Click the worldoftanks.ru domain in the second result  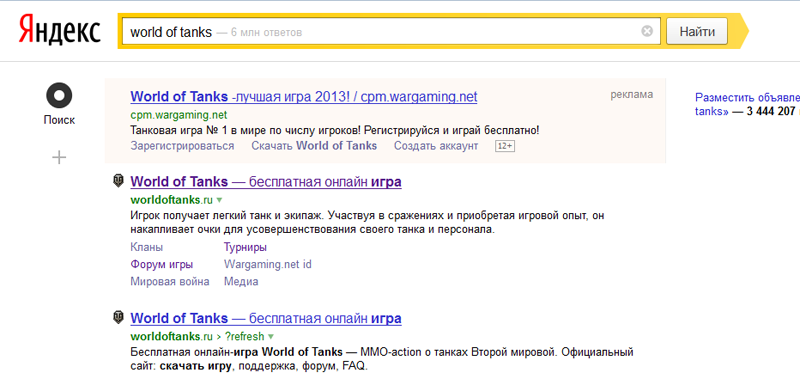click(171, 337)
